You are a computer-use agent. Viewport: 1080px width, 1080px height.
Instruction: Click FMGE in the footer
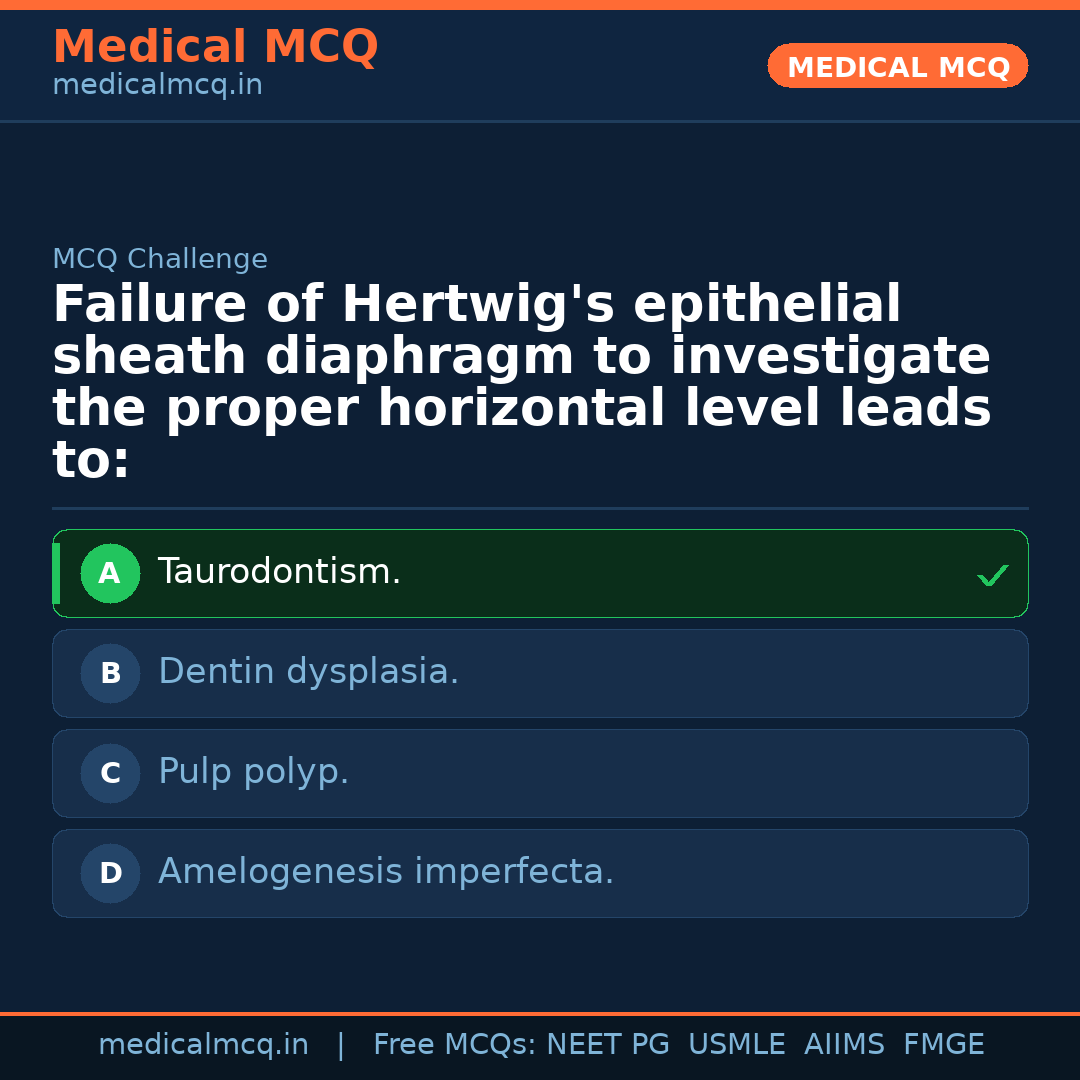click(x=943, y=1045)
